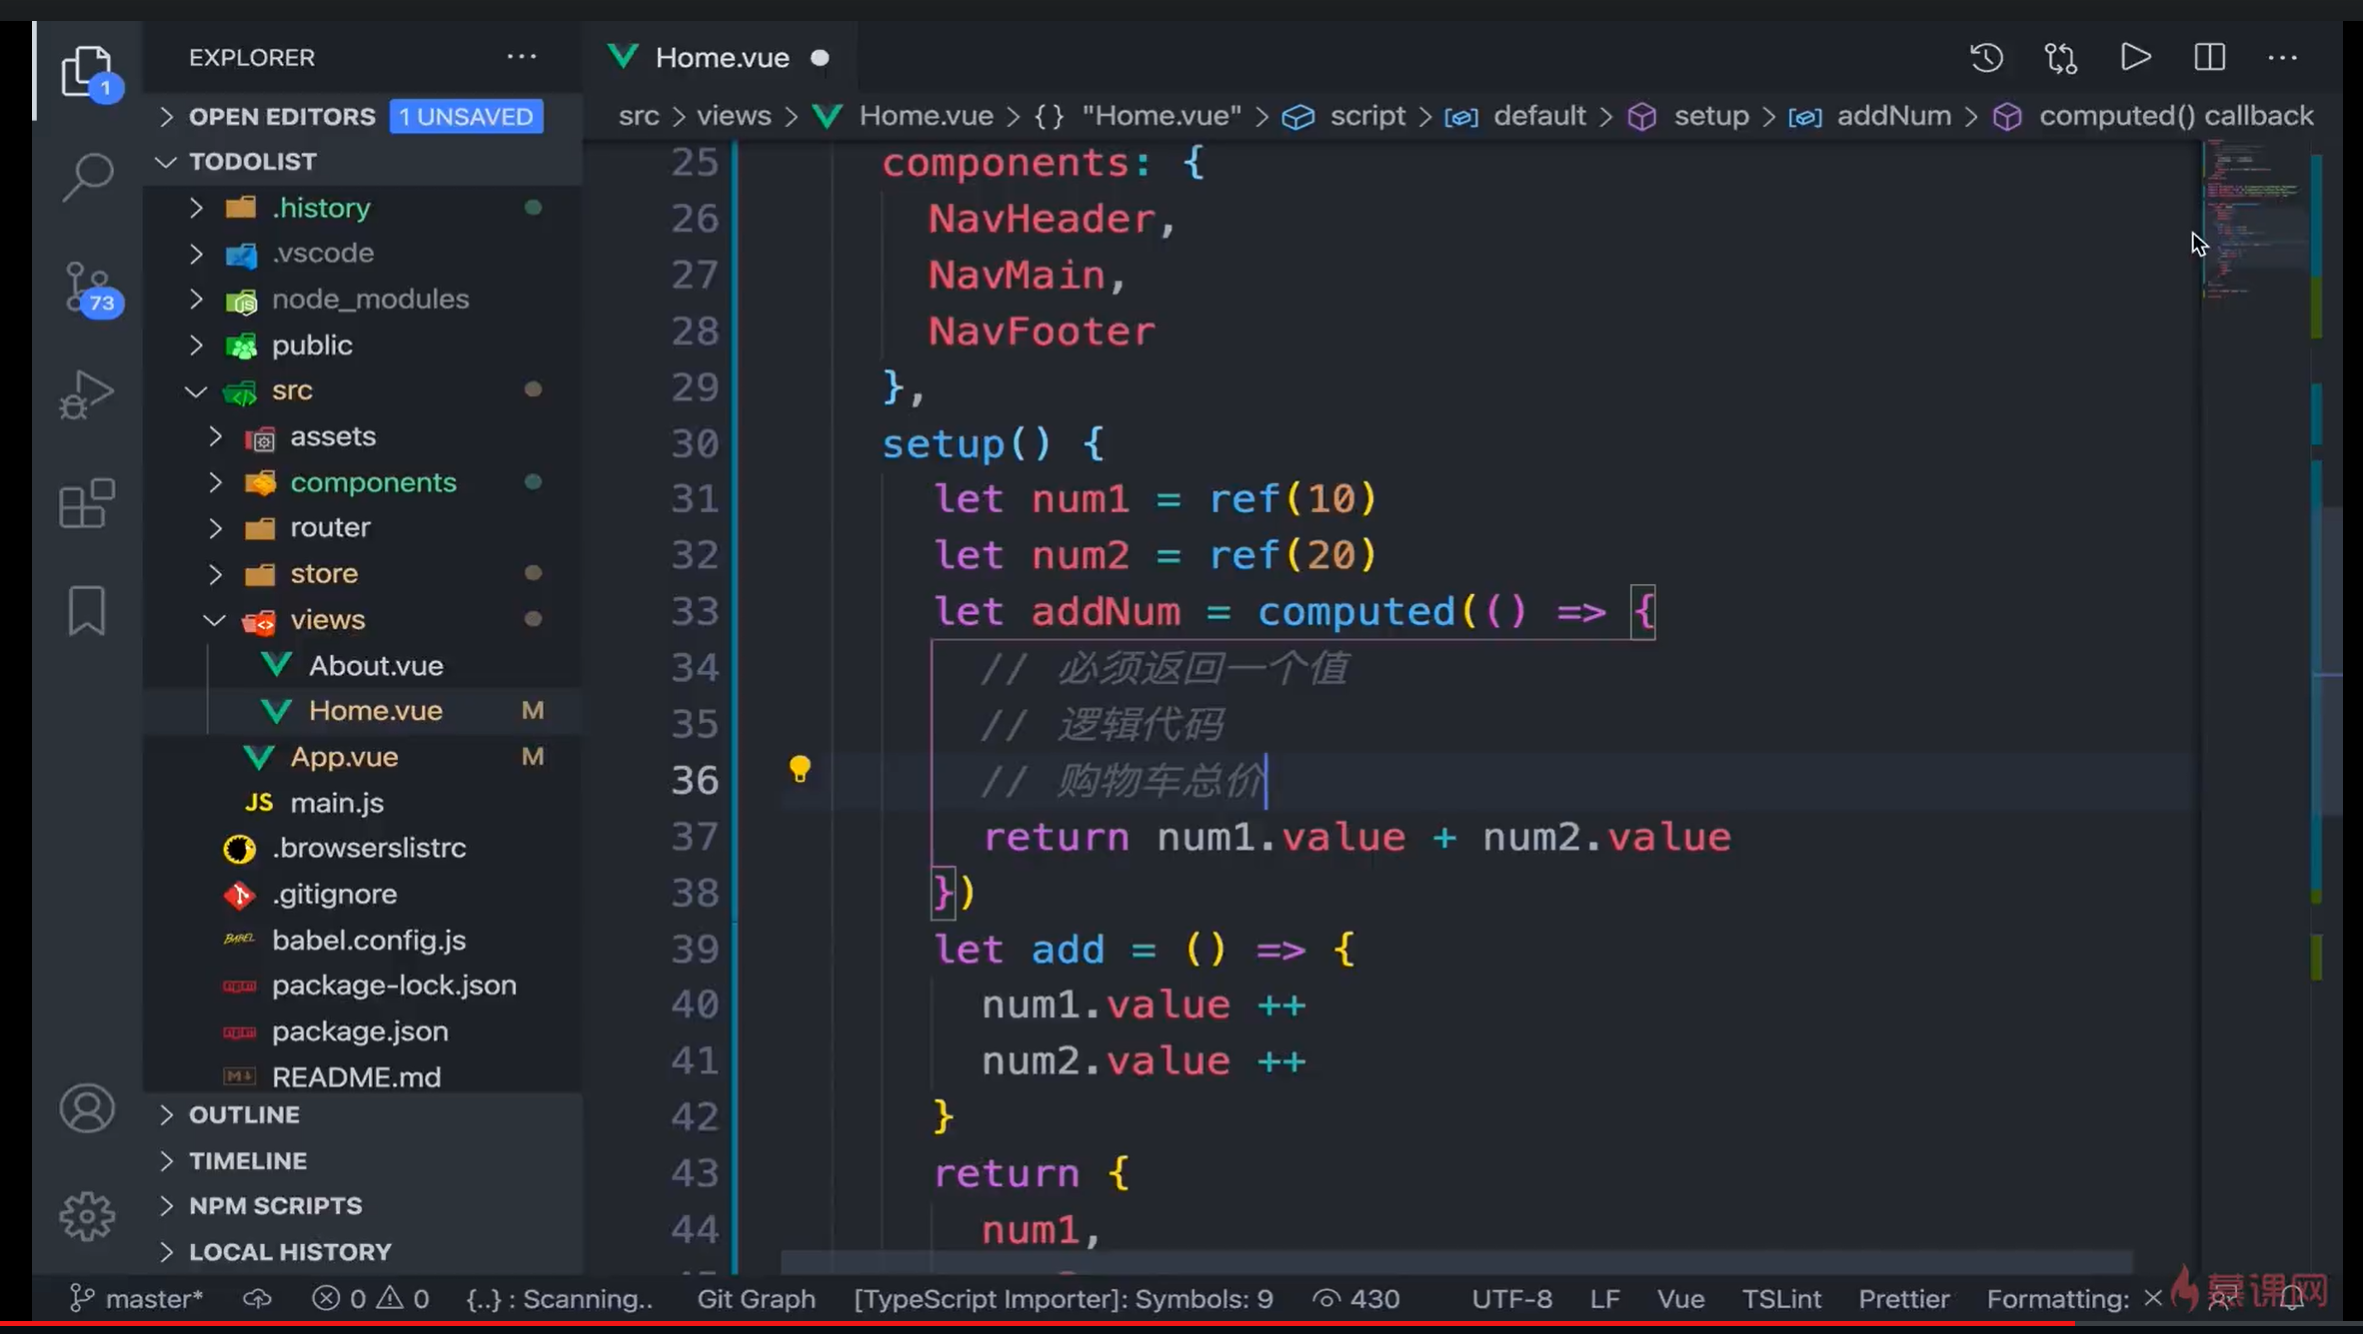Switch to the Home.vue editor tab
Screen dimensions: 2363x1334
coord(721,58)
